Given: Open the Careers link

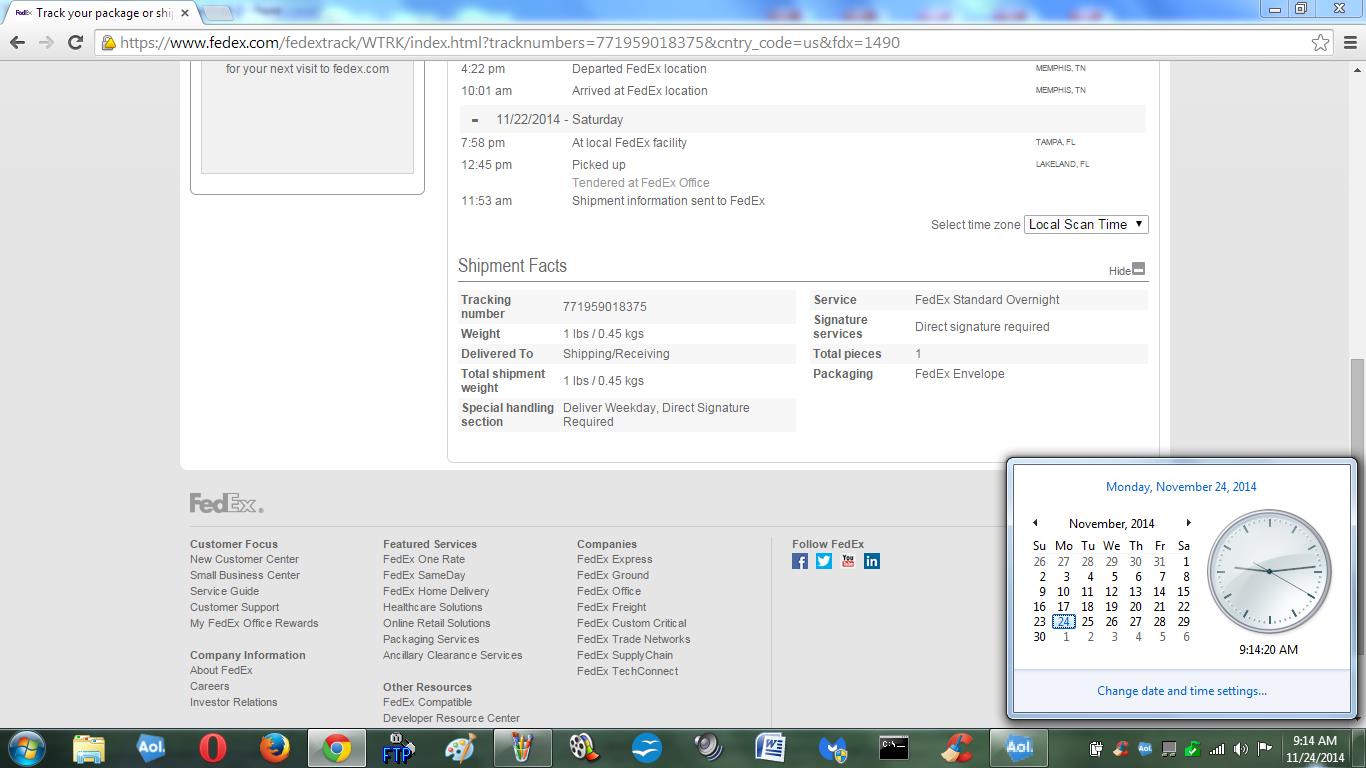Looking at the screenshot, I should [x=210, y=686].
